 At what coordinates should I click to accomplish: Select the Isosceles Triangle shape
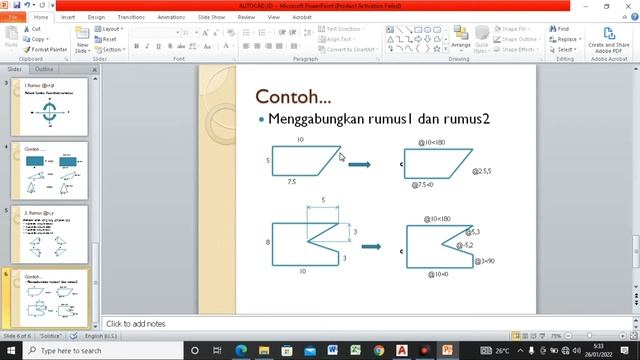390,39
